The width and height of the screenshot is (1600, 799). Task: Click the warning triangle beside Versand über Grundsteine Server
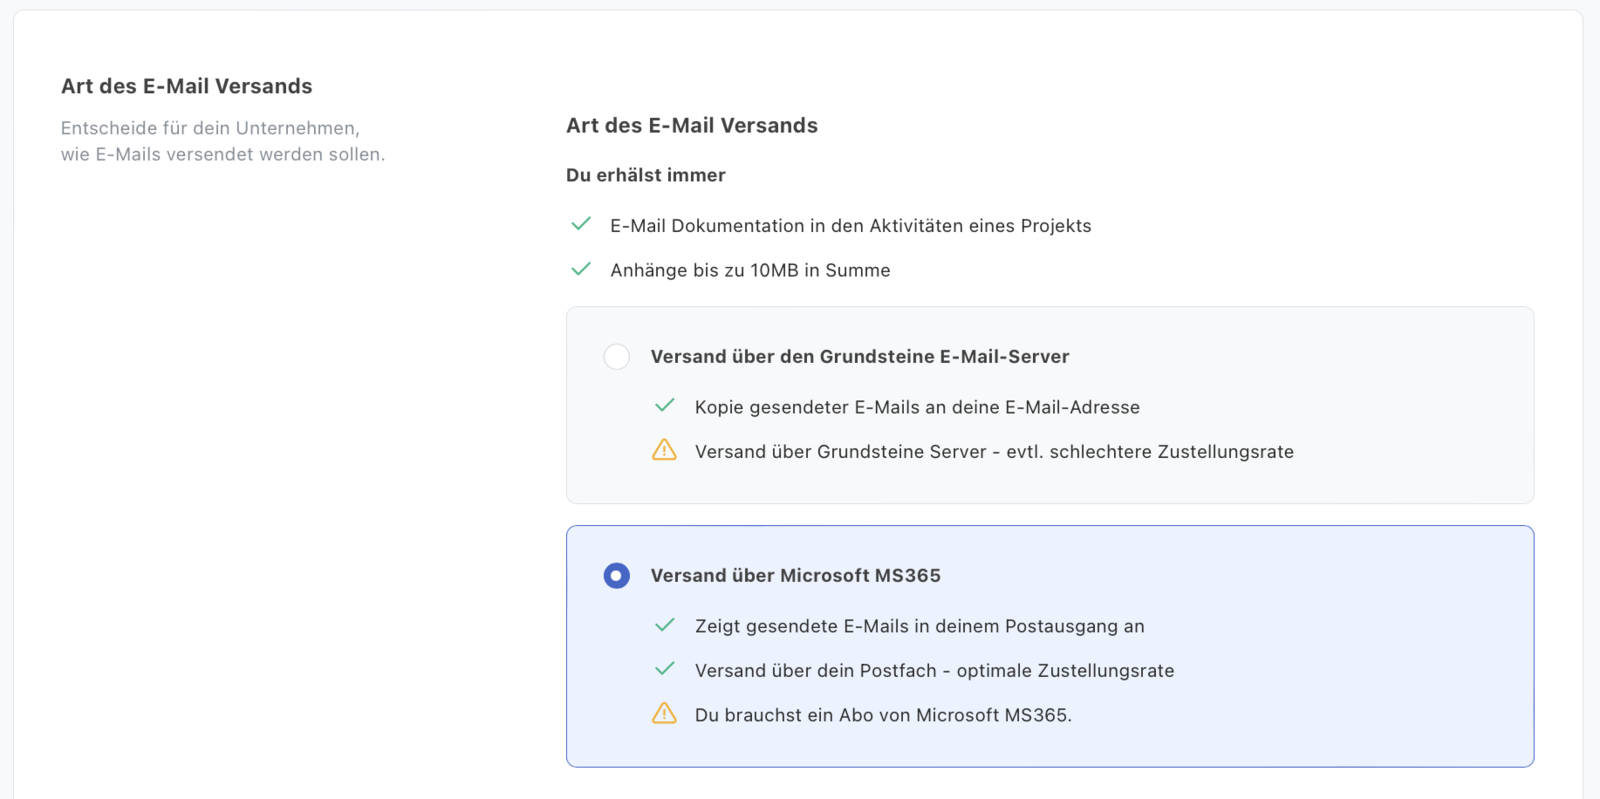(664, 450)
